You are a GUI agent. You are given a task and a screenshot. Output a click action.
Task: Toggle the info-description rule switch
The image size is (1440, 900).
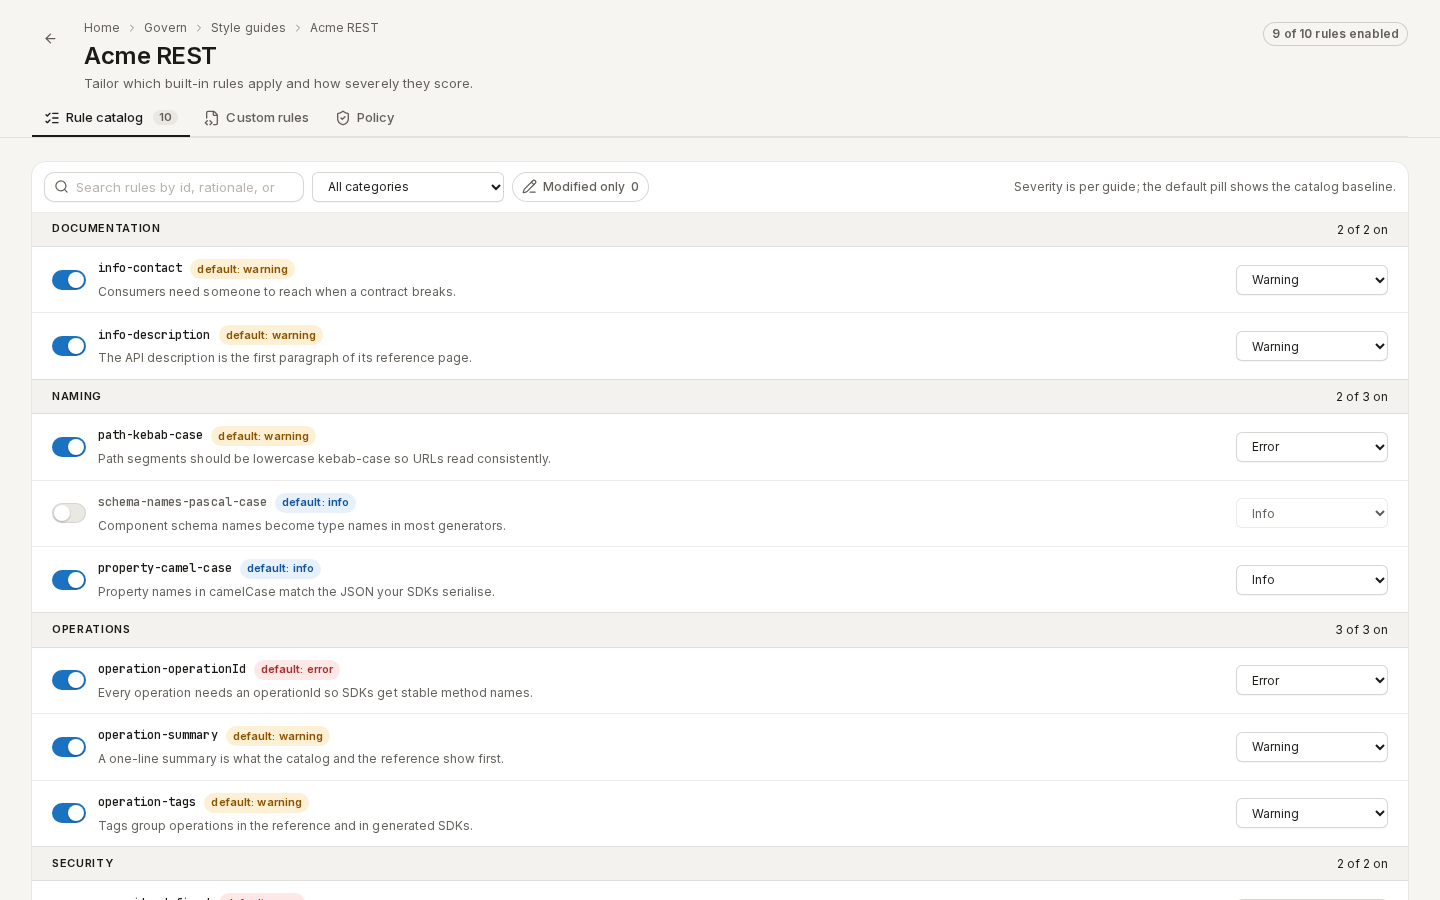pos(69,346)
